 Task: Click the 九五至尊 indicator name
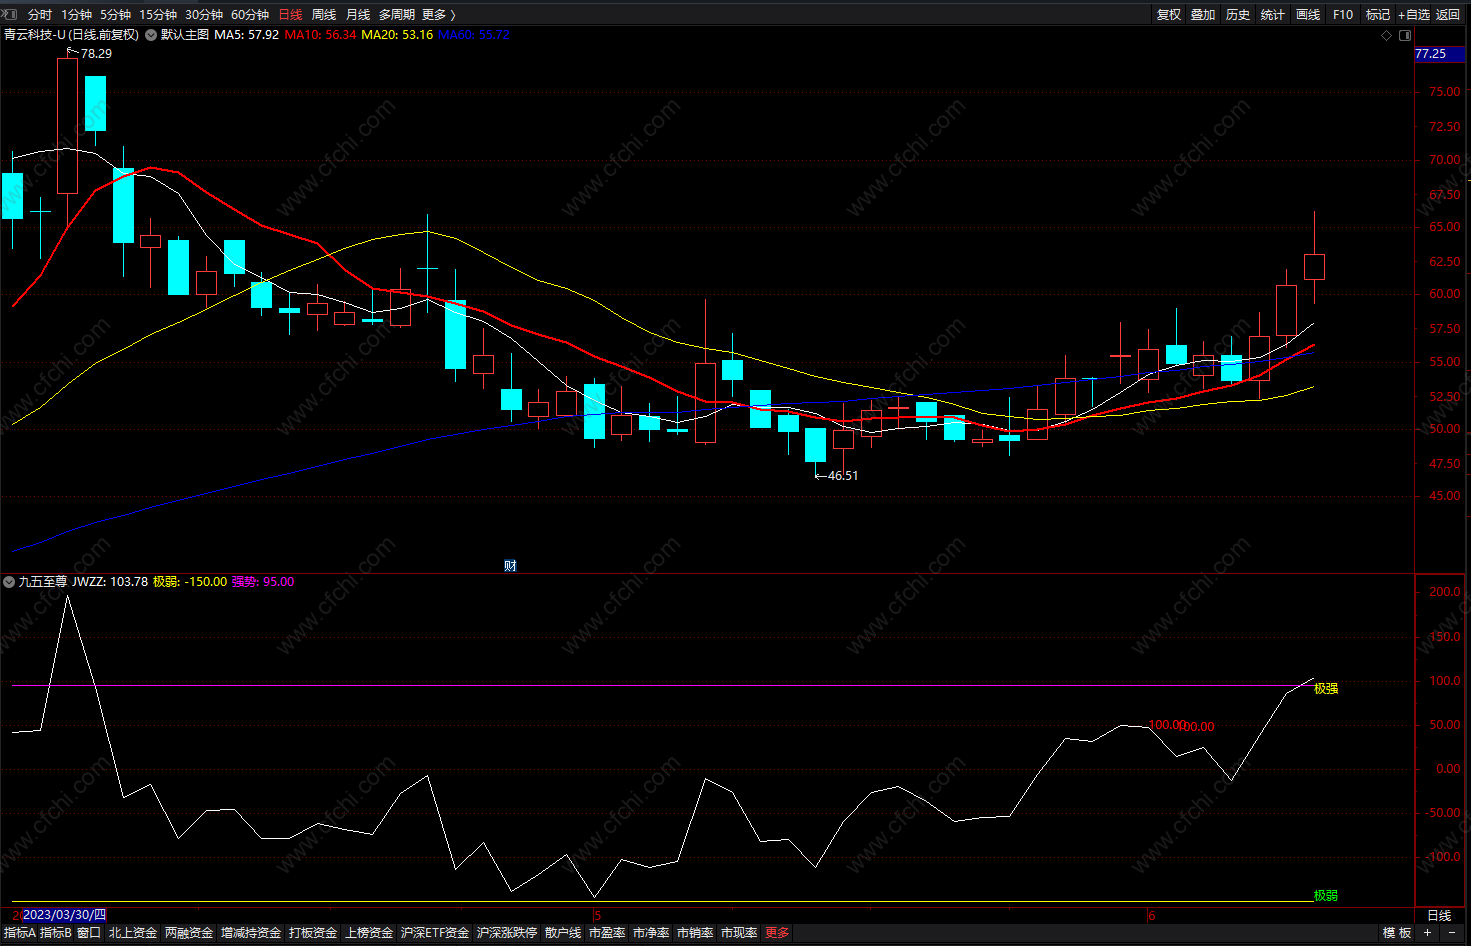point(43,582)
